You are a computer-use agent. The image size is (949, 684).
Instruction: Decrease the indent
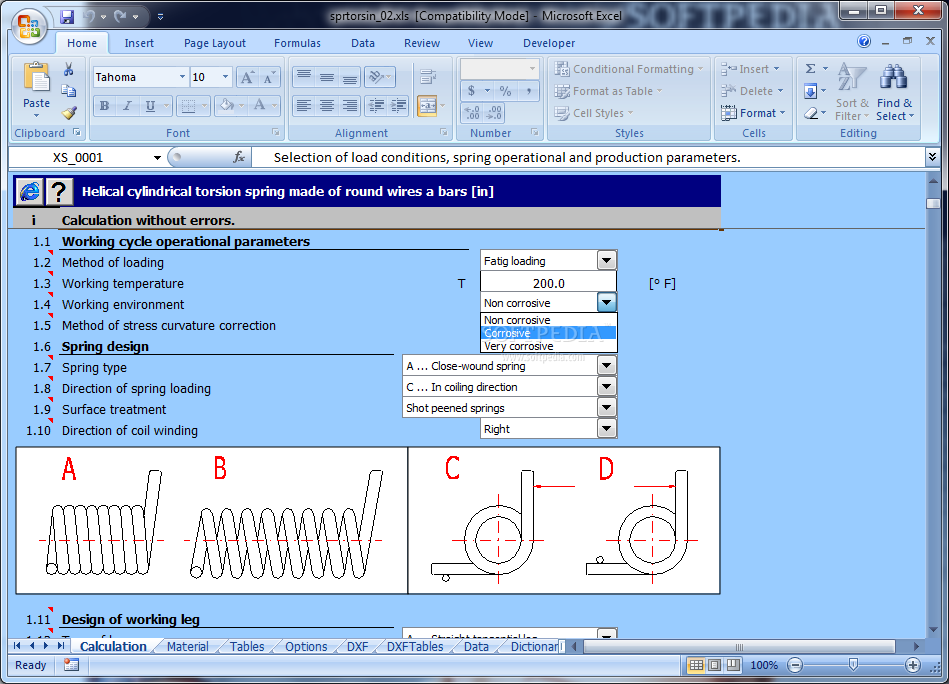pos(376,106)
